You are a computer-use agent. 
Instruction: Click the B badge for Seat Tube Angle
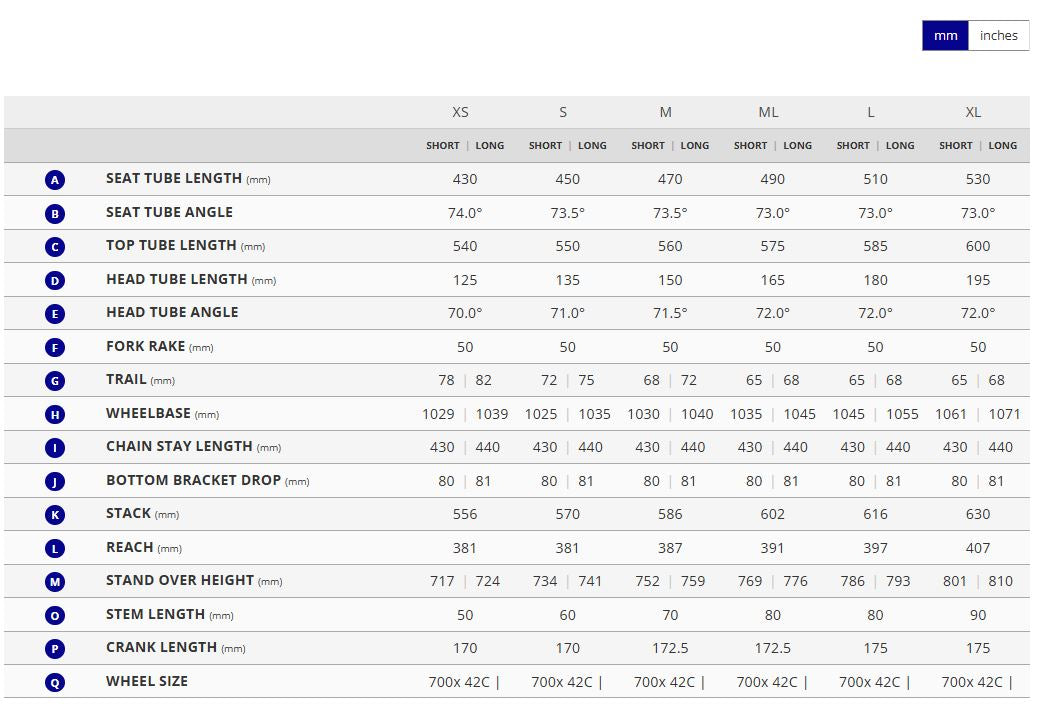click(x=55, y=213)
